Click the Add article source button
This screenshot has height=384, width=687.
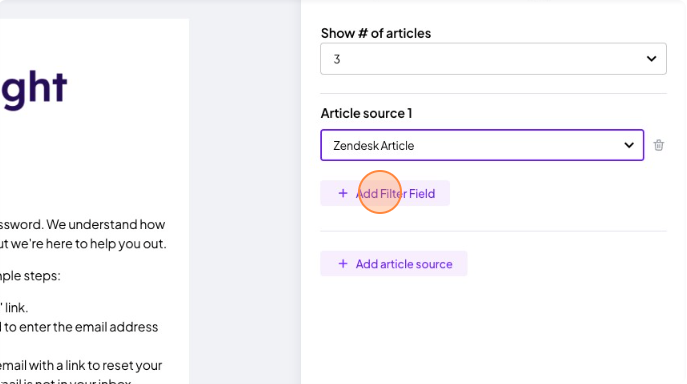click(394, 264)
